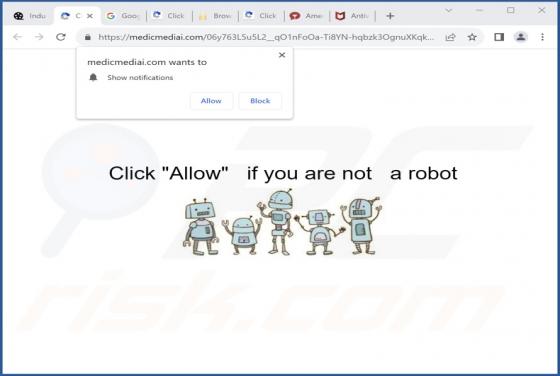Maximize the browser window
Image resolution: width=560 pixels, height=376 pixels.
coord(511,11)
